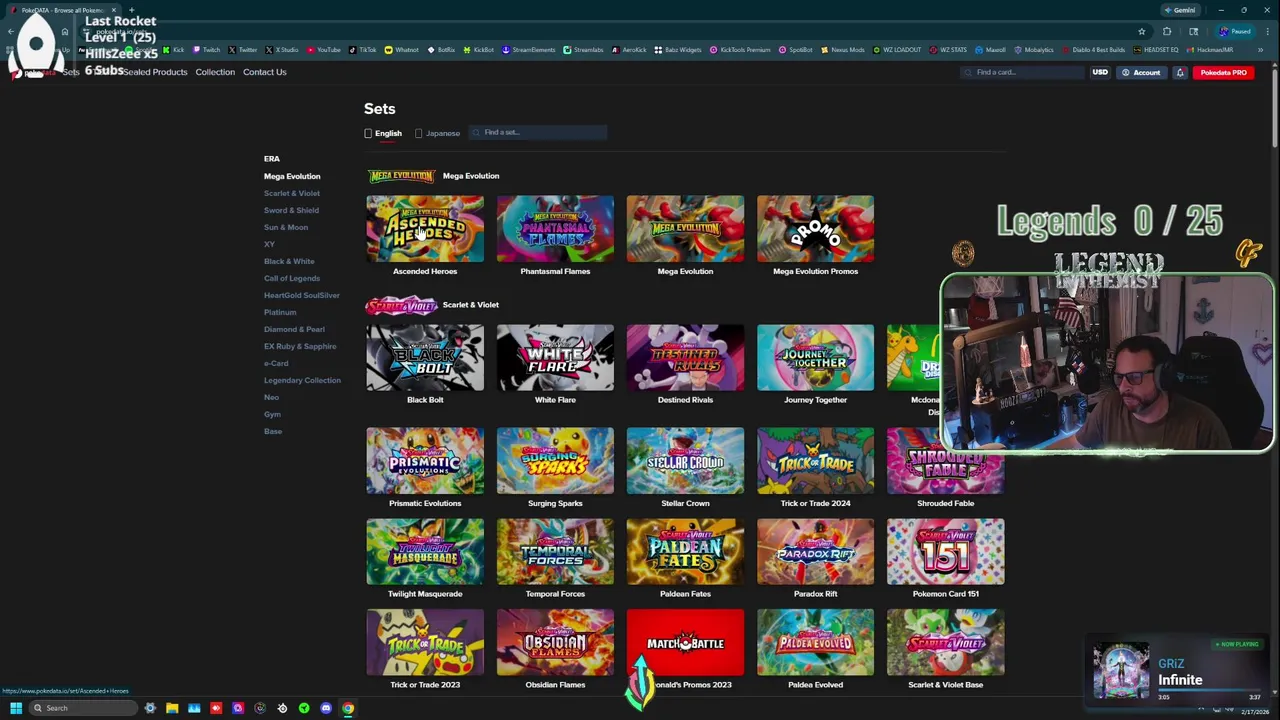Click the Gemini button in Chrome

(1180, 10)
